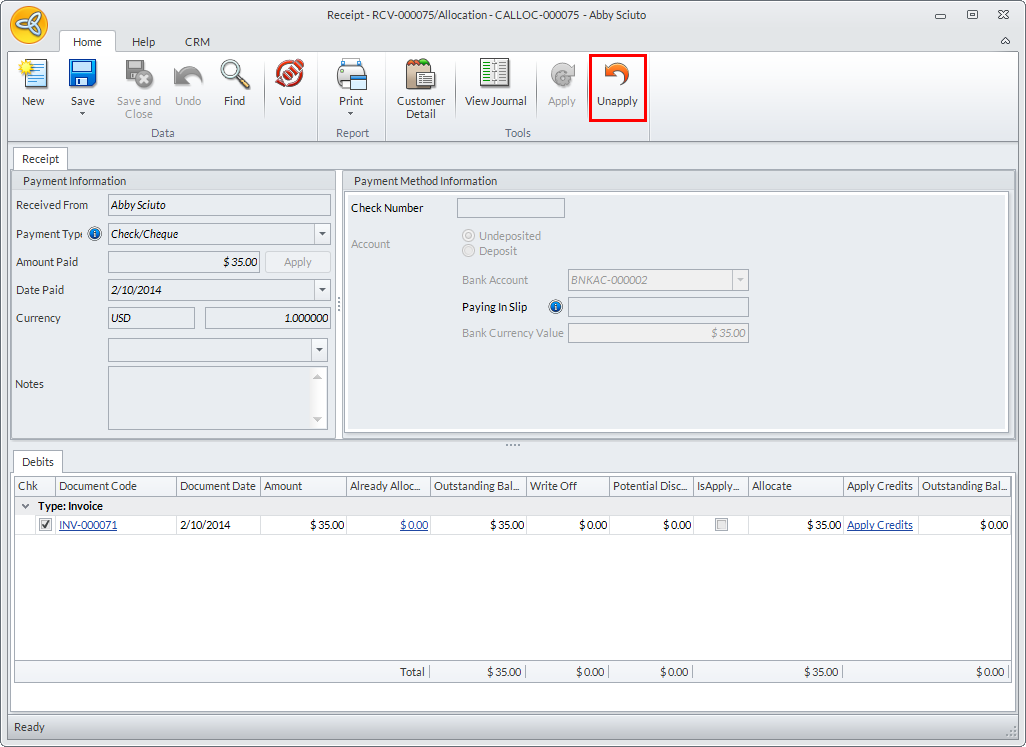Click the Payment Type info icon

tap(95, 234)
